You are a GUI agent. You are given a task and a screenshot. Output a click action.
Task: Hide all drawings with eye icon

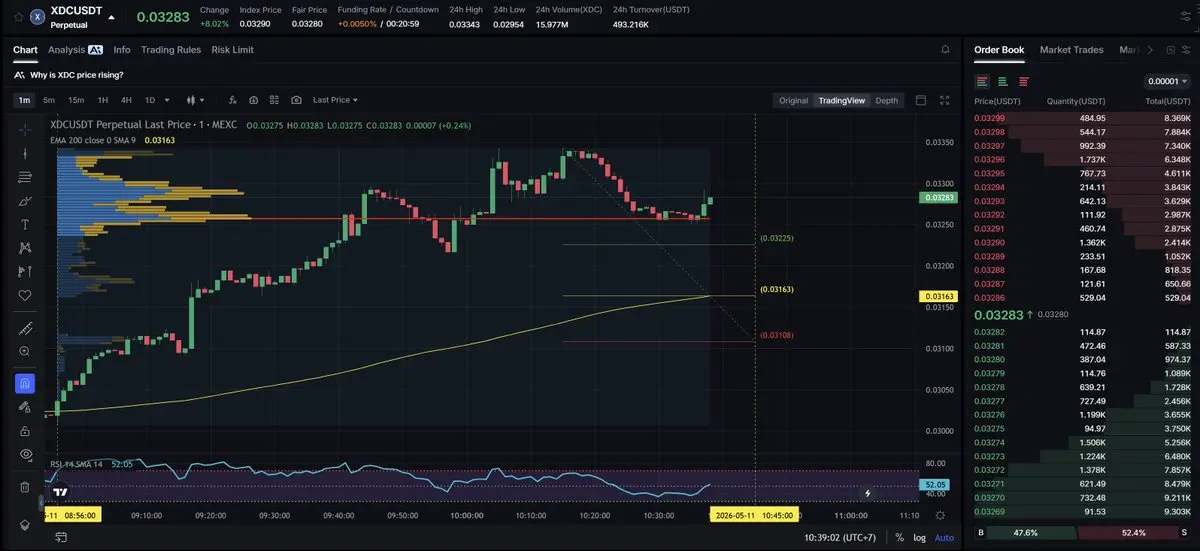[x=25, y=454]
